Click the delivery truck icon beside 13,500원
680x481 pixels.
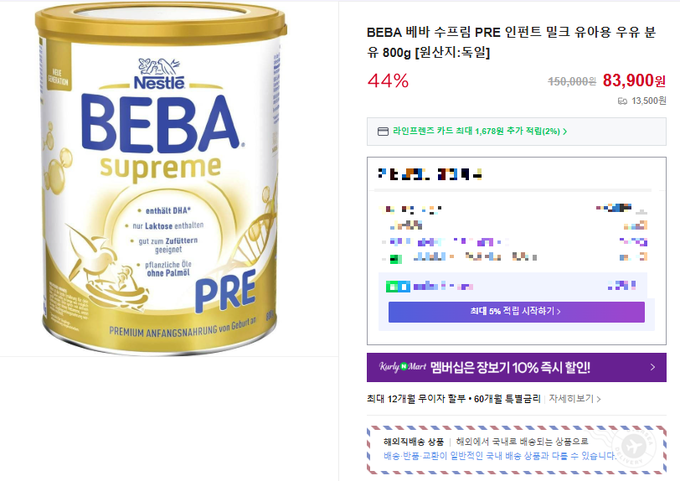(x=623, y=101)
